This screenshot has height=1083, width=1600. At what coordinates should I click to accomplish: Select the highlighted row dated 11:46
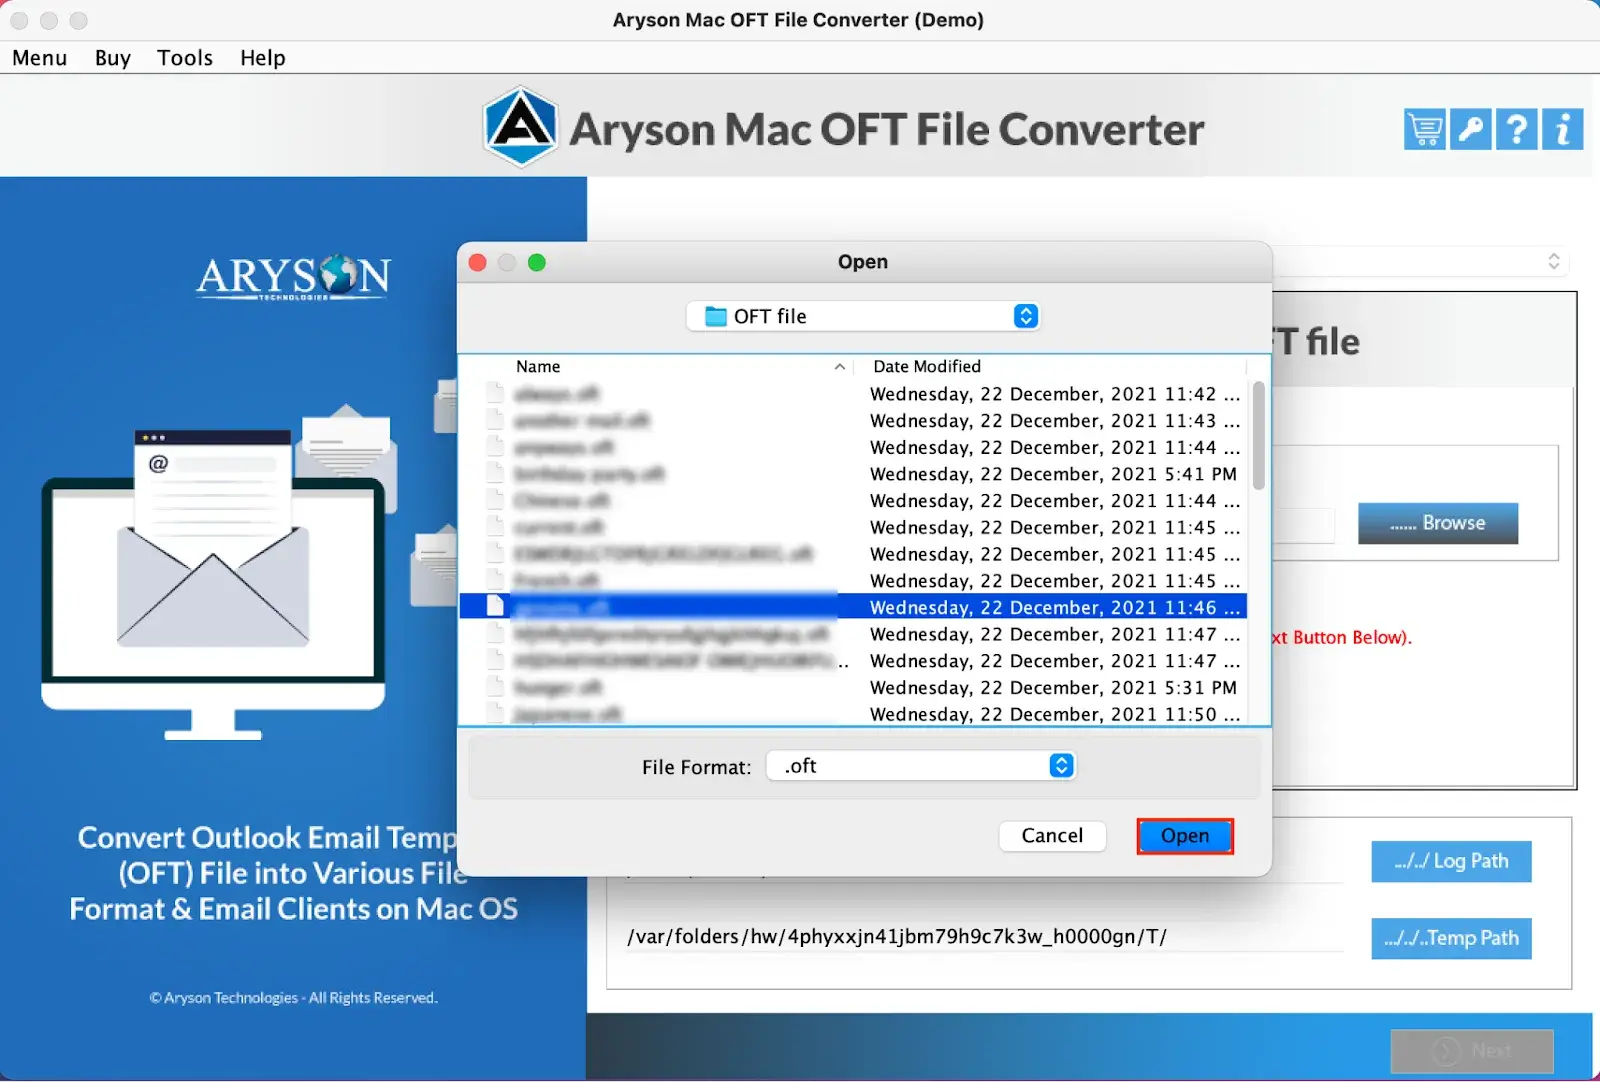click(853, 607)
